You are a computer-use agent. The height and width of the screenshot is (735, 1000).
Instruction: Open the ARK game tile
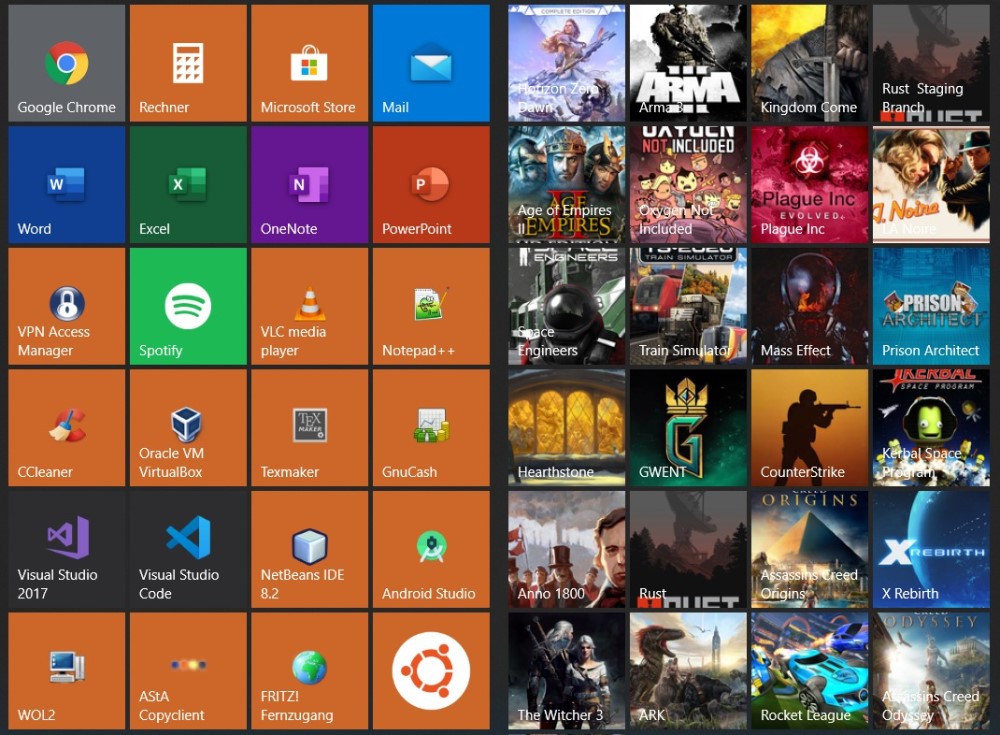coord(688,671)
